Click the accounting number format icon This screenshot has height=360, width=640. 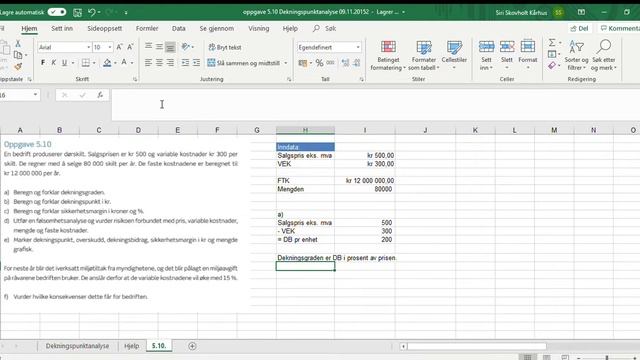pyautogui.click(x=302, y=63)
